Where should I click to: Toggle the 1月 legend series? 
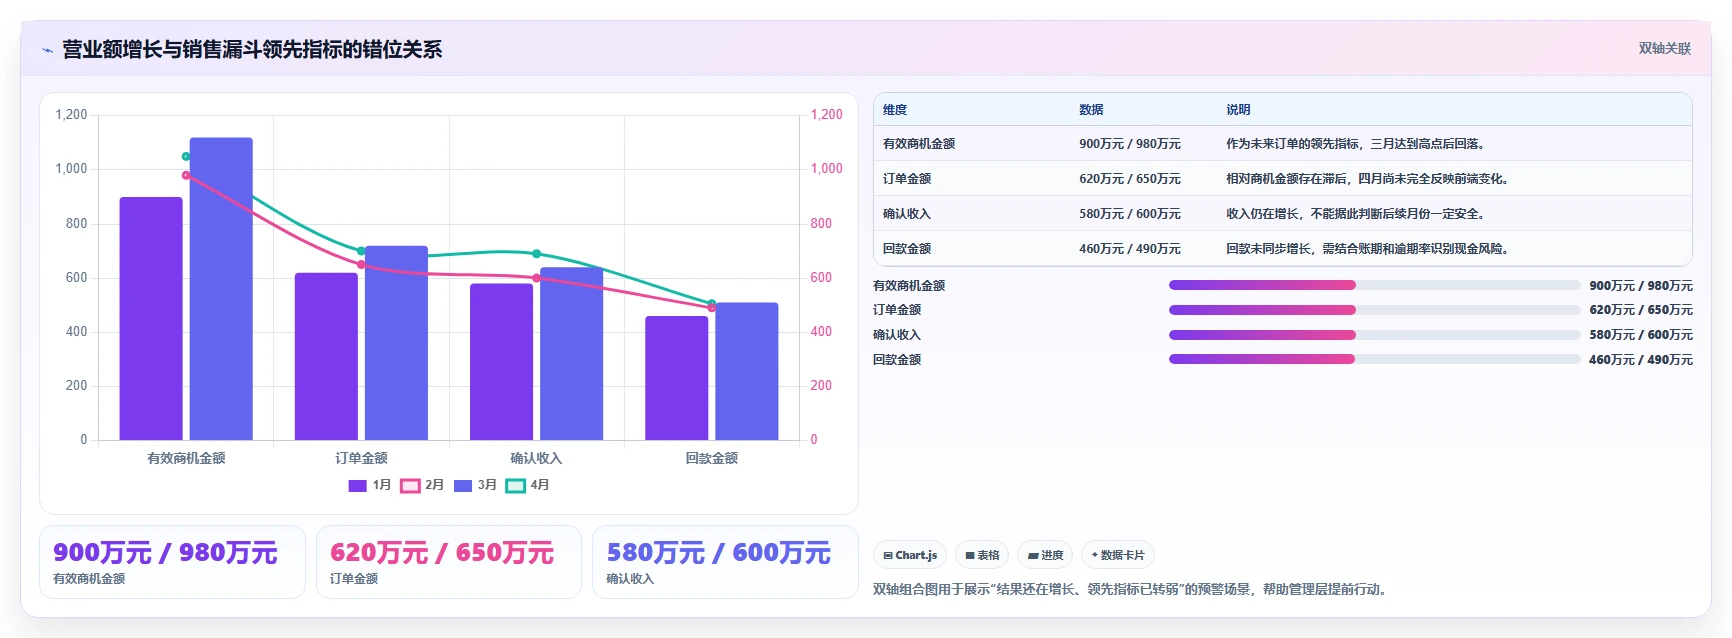[369, 485]
